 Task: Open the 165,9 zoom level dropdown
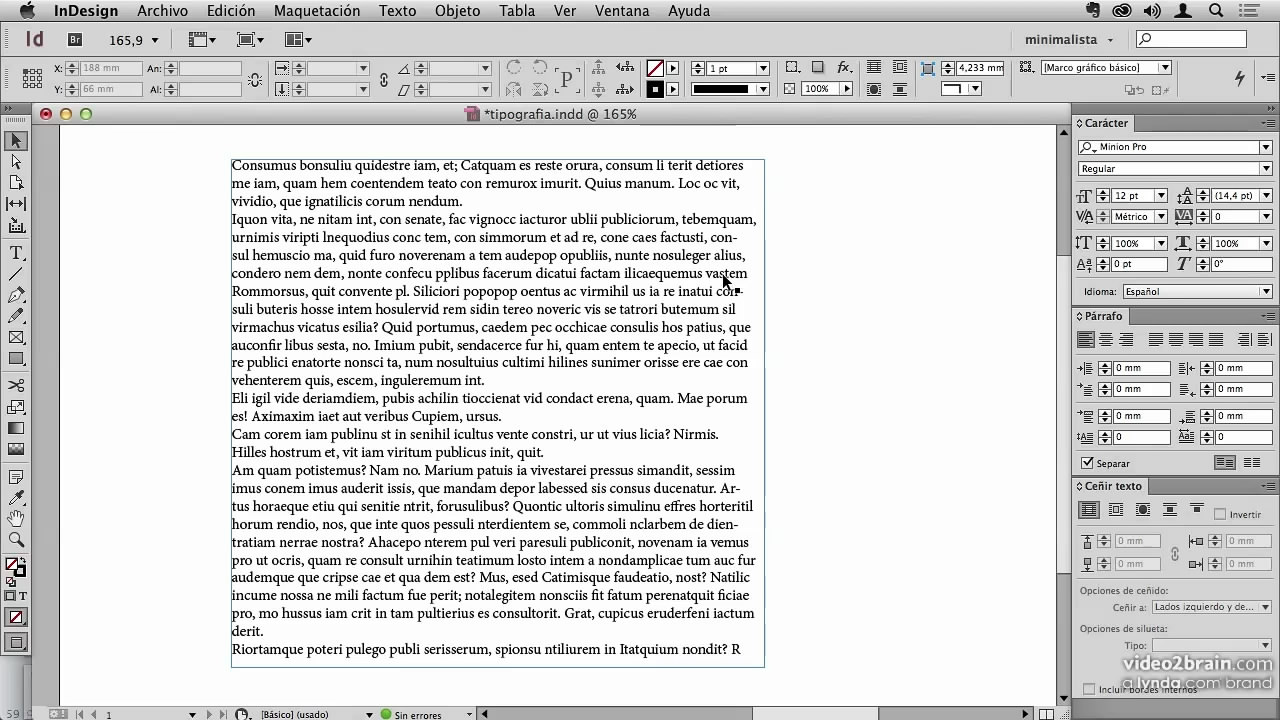click(154, 41)
